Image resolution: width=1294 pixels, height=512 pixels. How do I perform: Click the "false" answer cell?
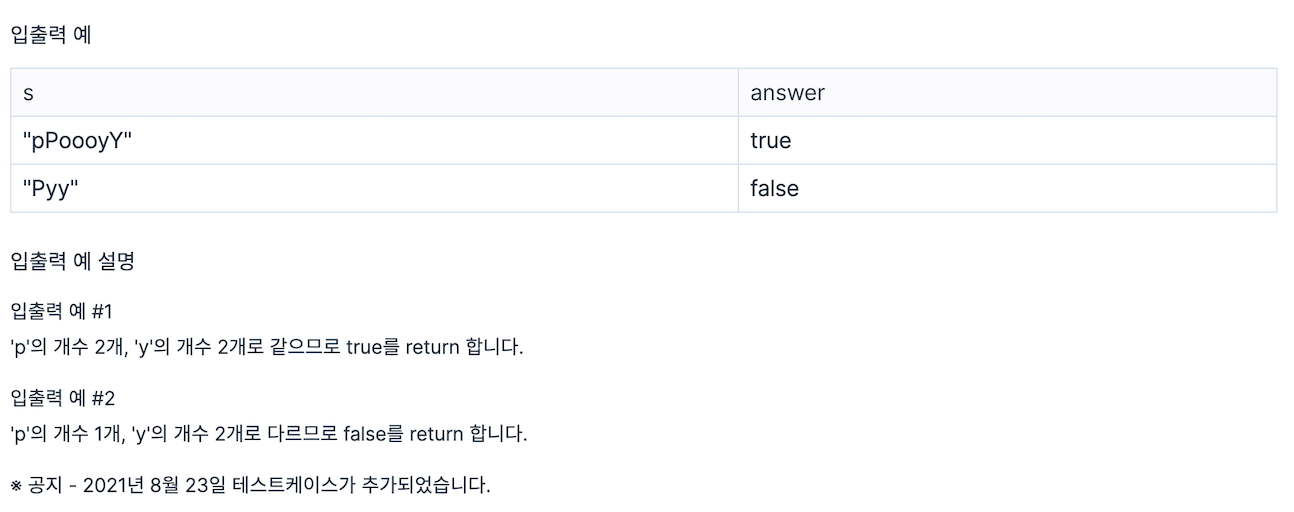pyautogui.click(x=1007, y=188)
